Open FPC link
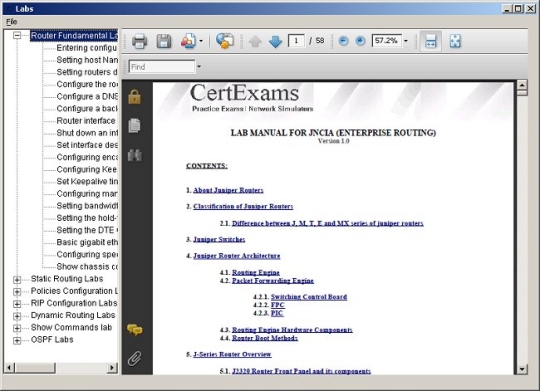Screen dimensions: 540x391 pos(278,305)
